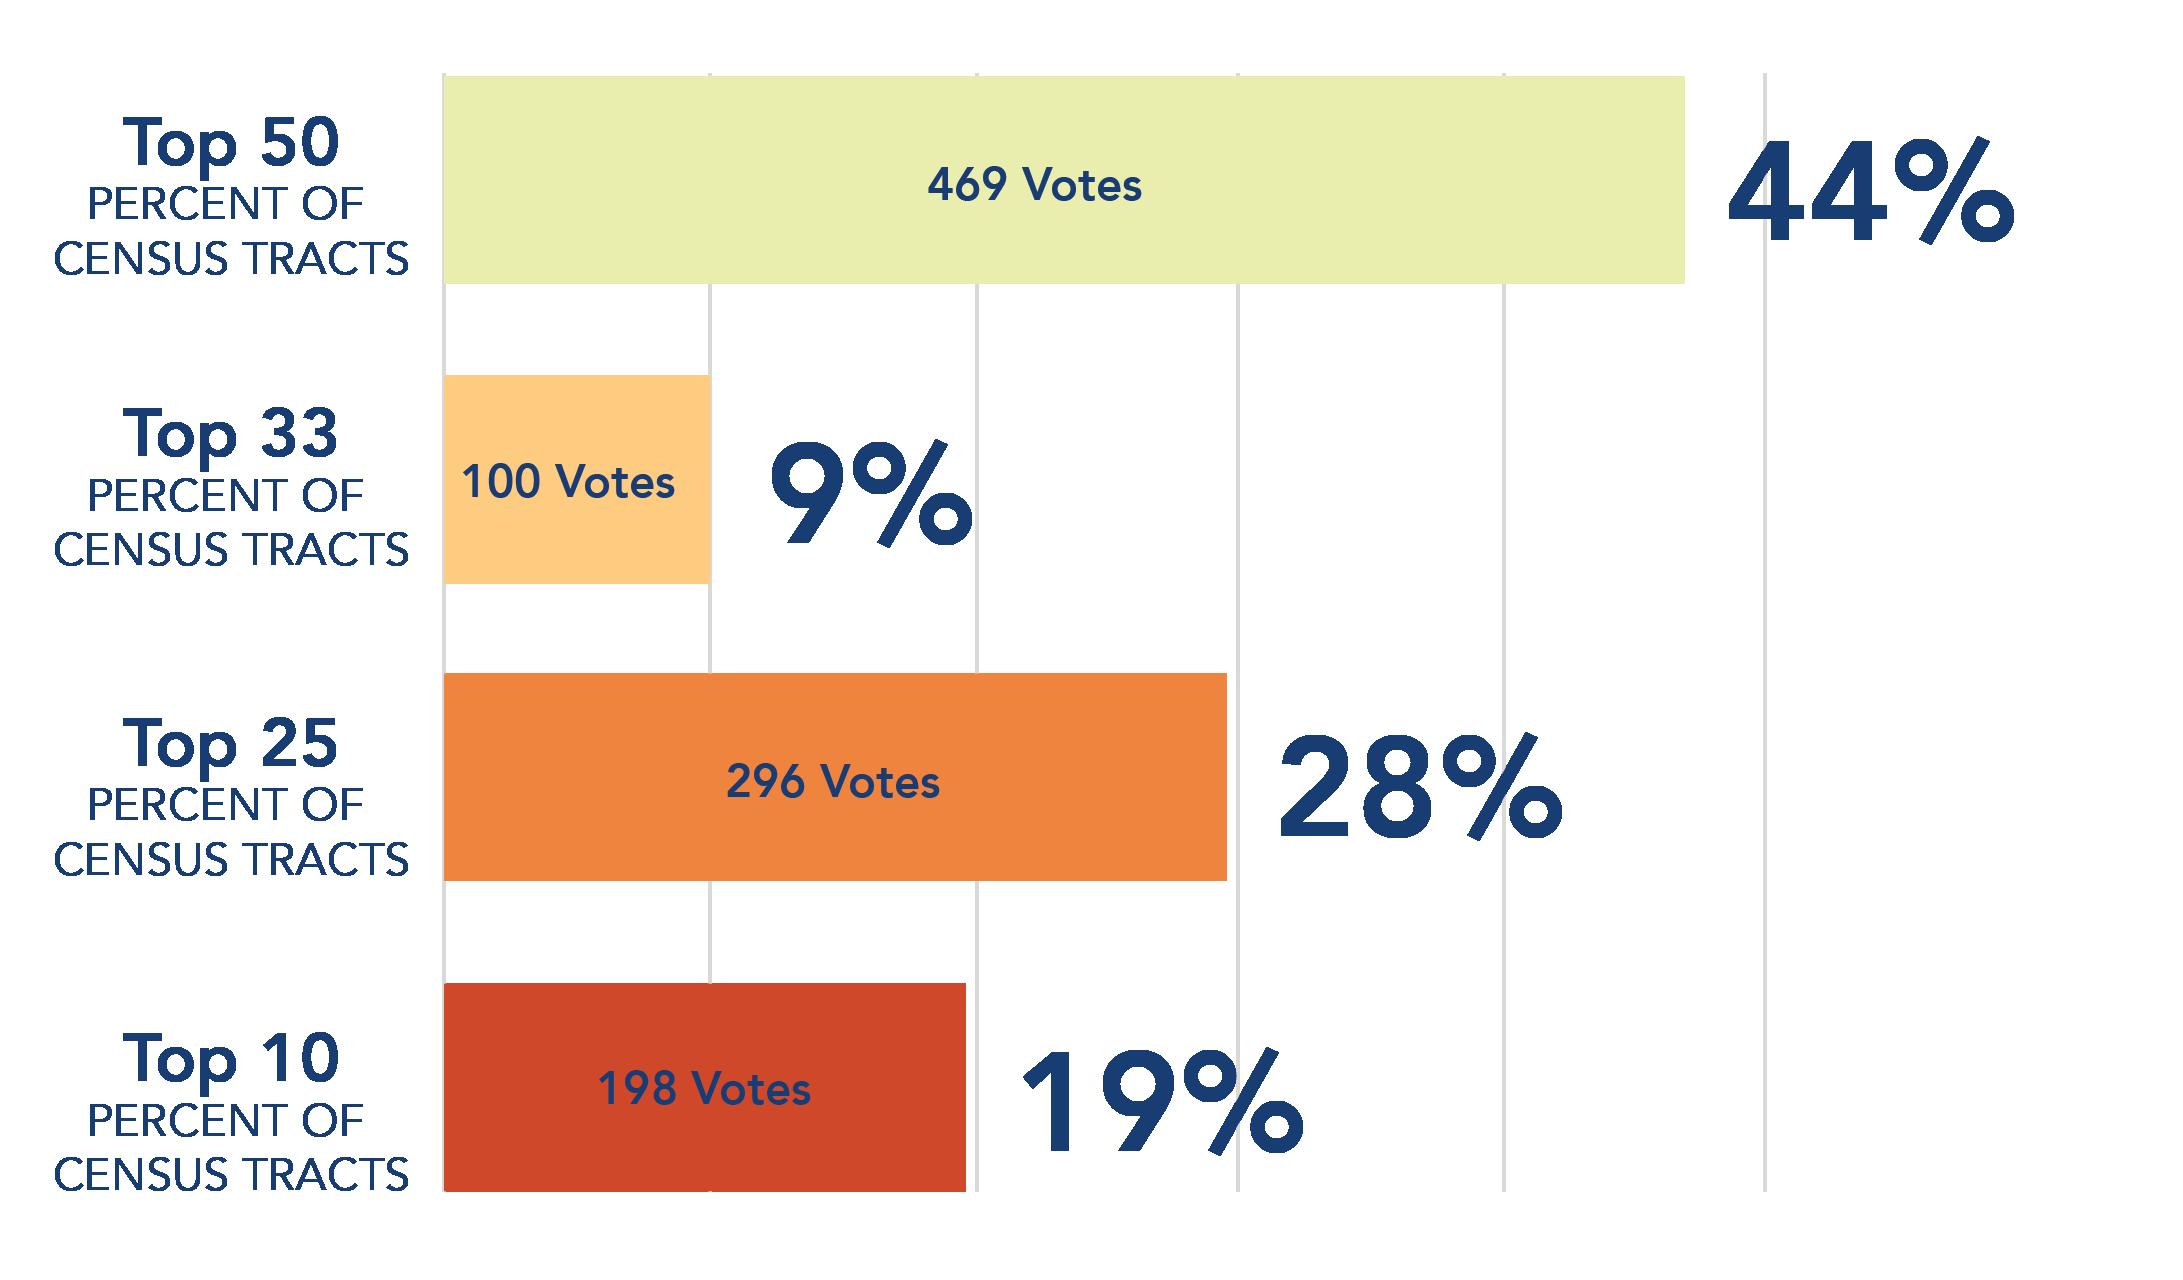Click PERCENT OF text under Top 33
Viewport: 2183px width, 1280px height.
(x=226, y=497)
